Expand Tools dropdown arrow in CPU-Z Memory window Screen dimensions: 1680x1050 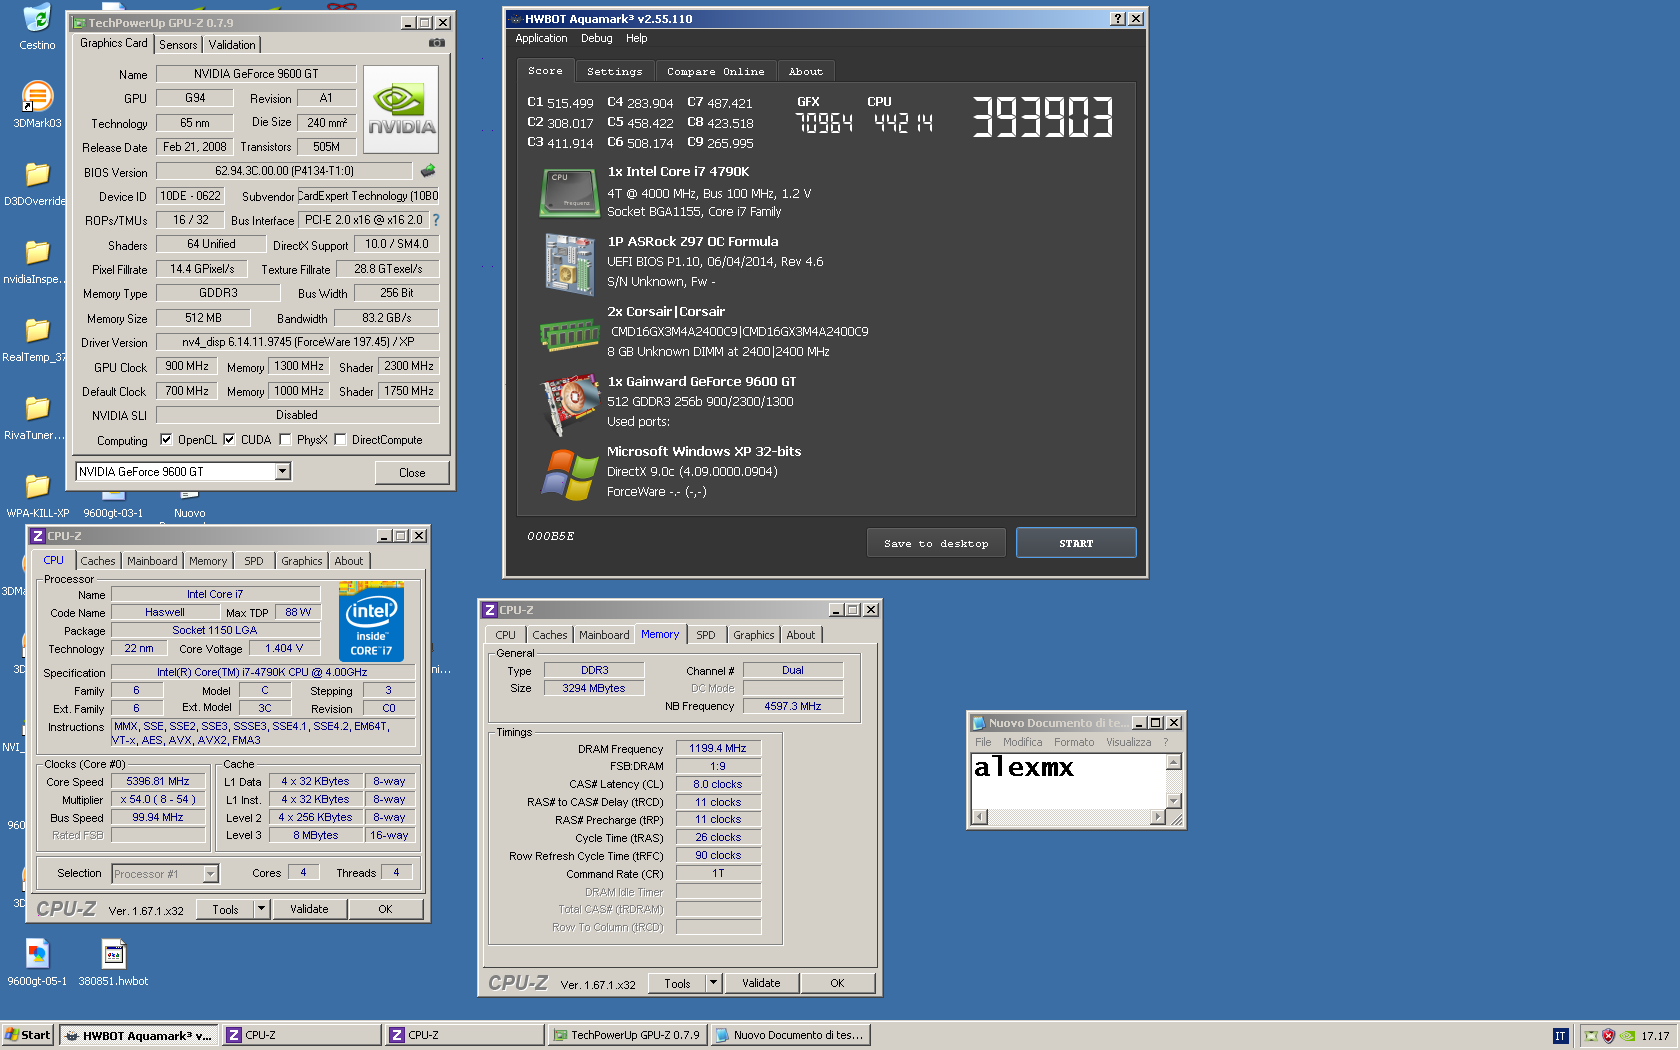click(x=713, y=983)
